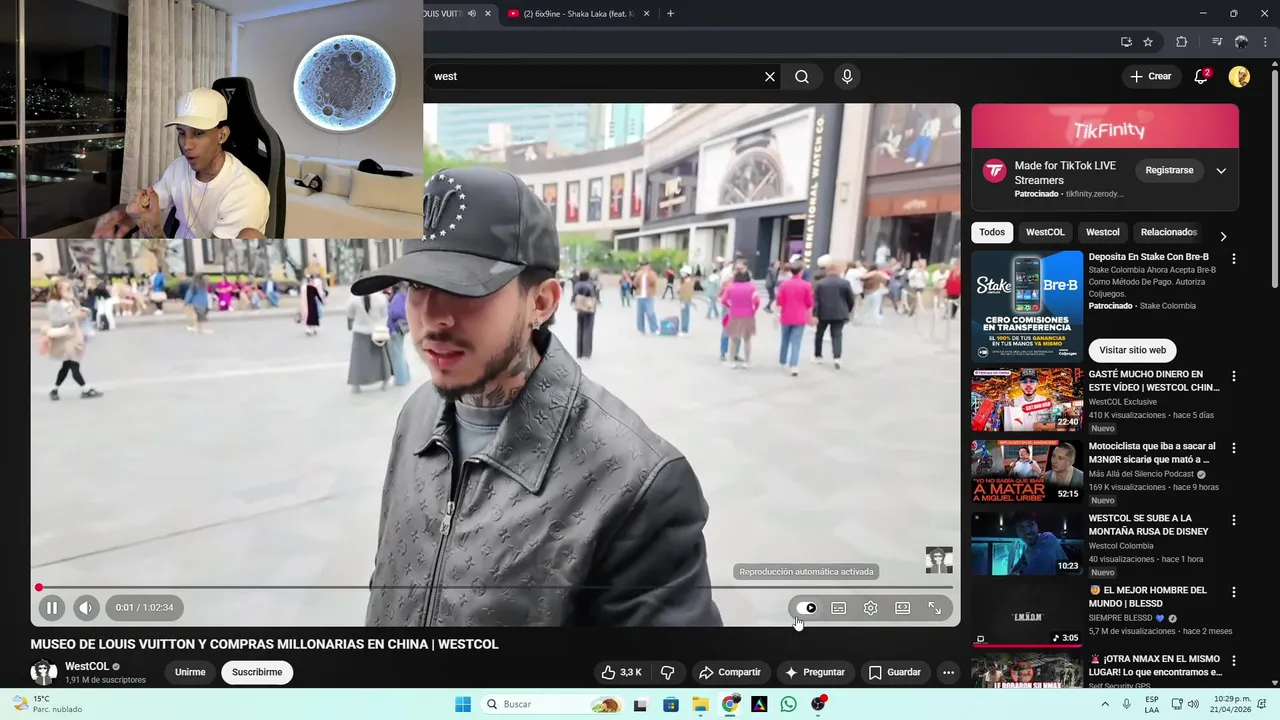Click the taskbar Buscar search box

[x=553, y=704]
